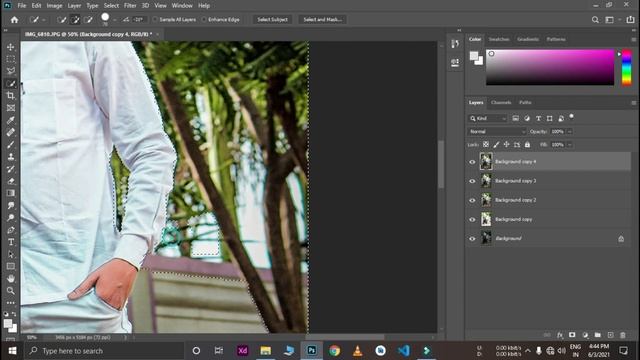640x360 pixels.
Task: Open the Kind filter dropdown
Action: (488, 118)
